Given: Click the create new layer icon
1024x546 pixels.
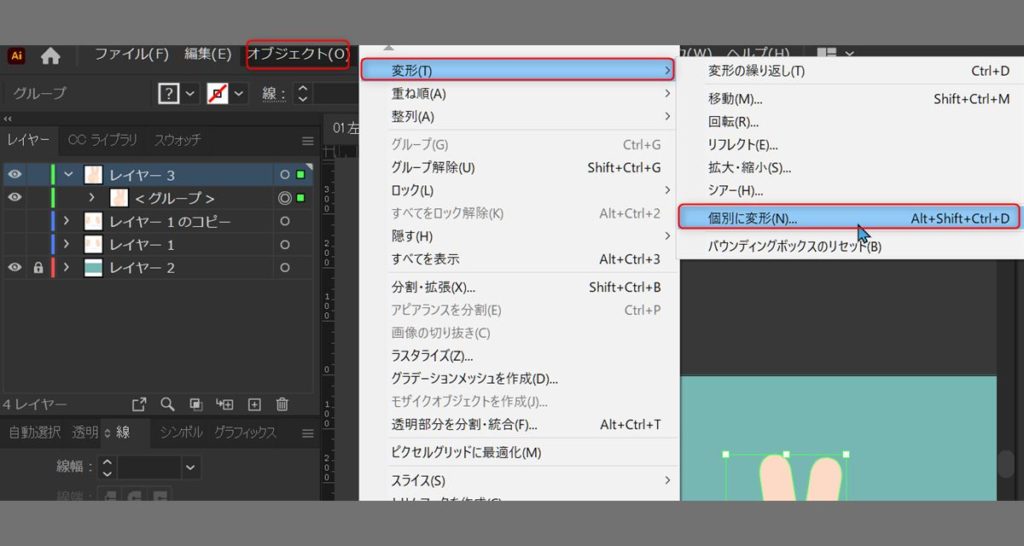Looking at the screenshot, I should [x=254, y=404].
